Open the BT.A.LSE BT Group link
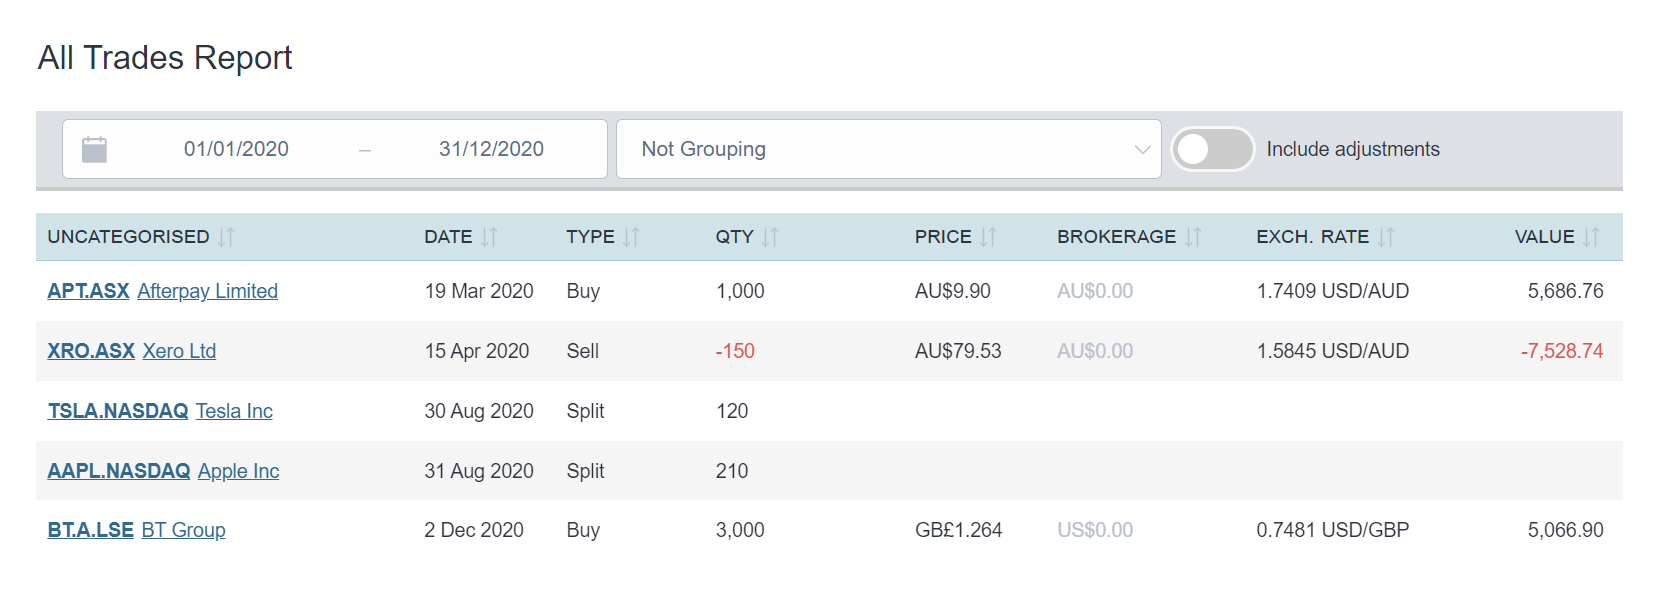Screen dimensions: 1653x600 pyautogui.click(x=137, y=530)
